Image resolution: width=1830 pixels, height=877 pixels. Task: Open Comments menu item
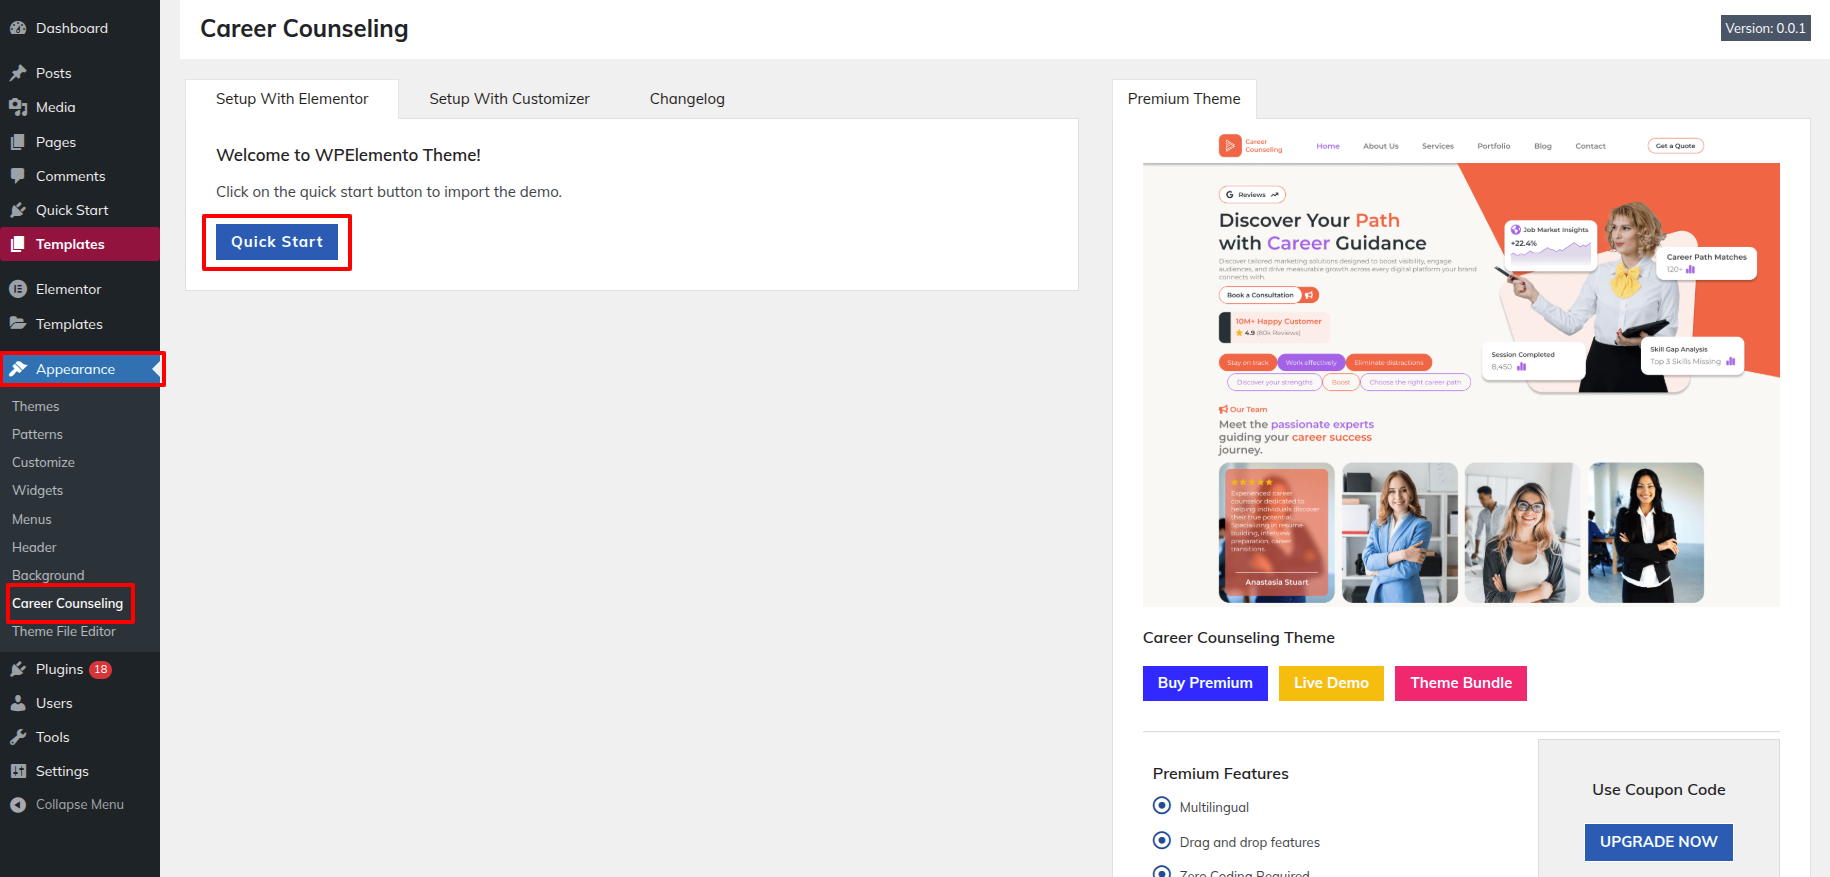click(80, 176)
